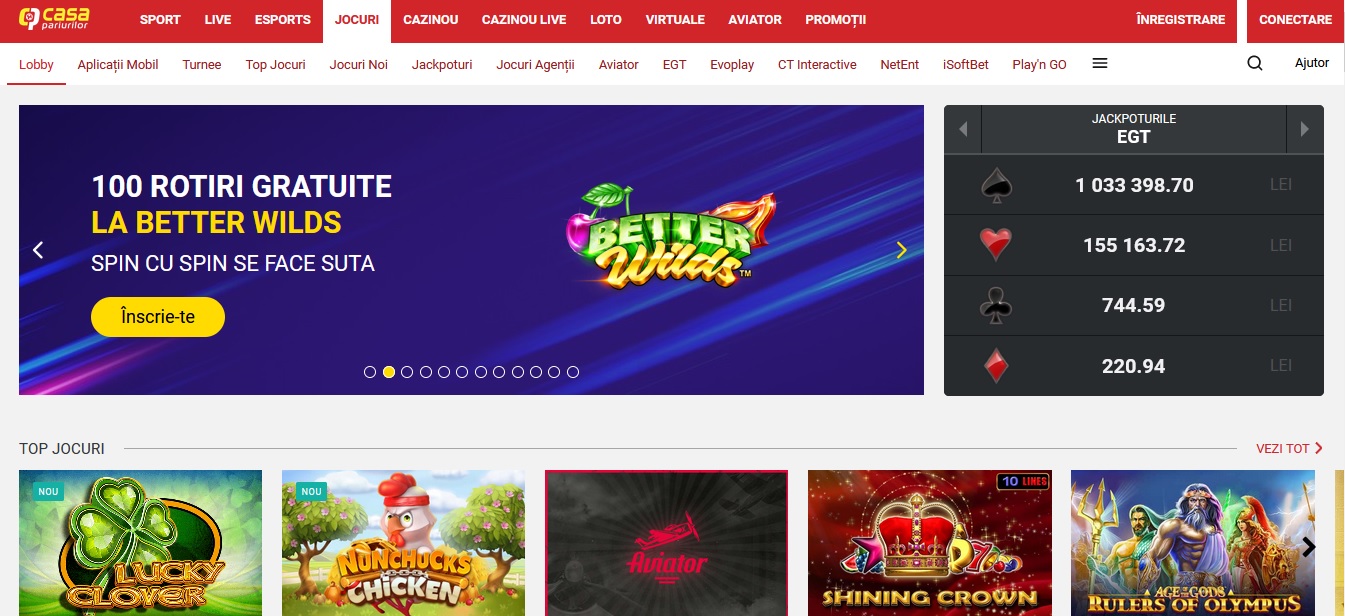The height and width of the screenshot is (616, 1345).
Task: Select the diamond jackpot row icon
Action: coord(996,365)
